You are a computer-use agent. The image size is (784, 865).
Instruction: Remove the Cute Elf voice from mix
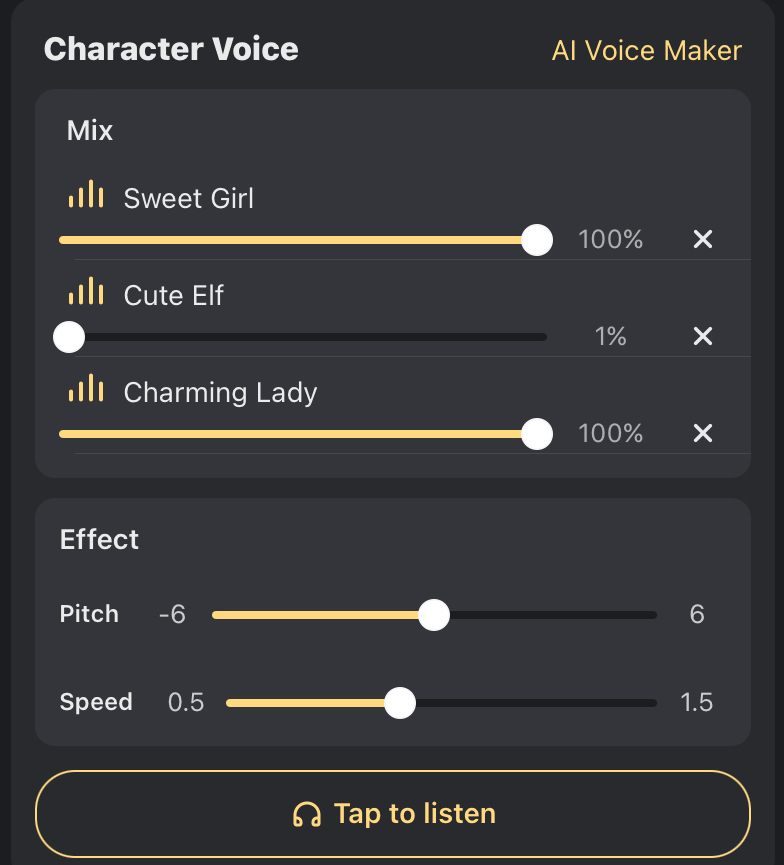(703, 336)
